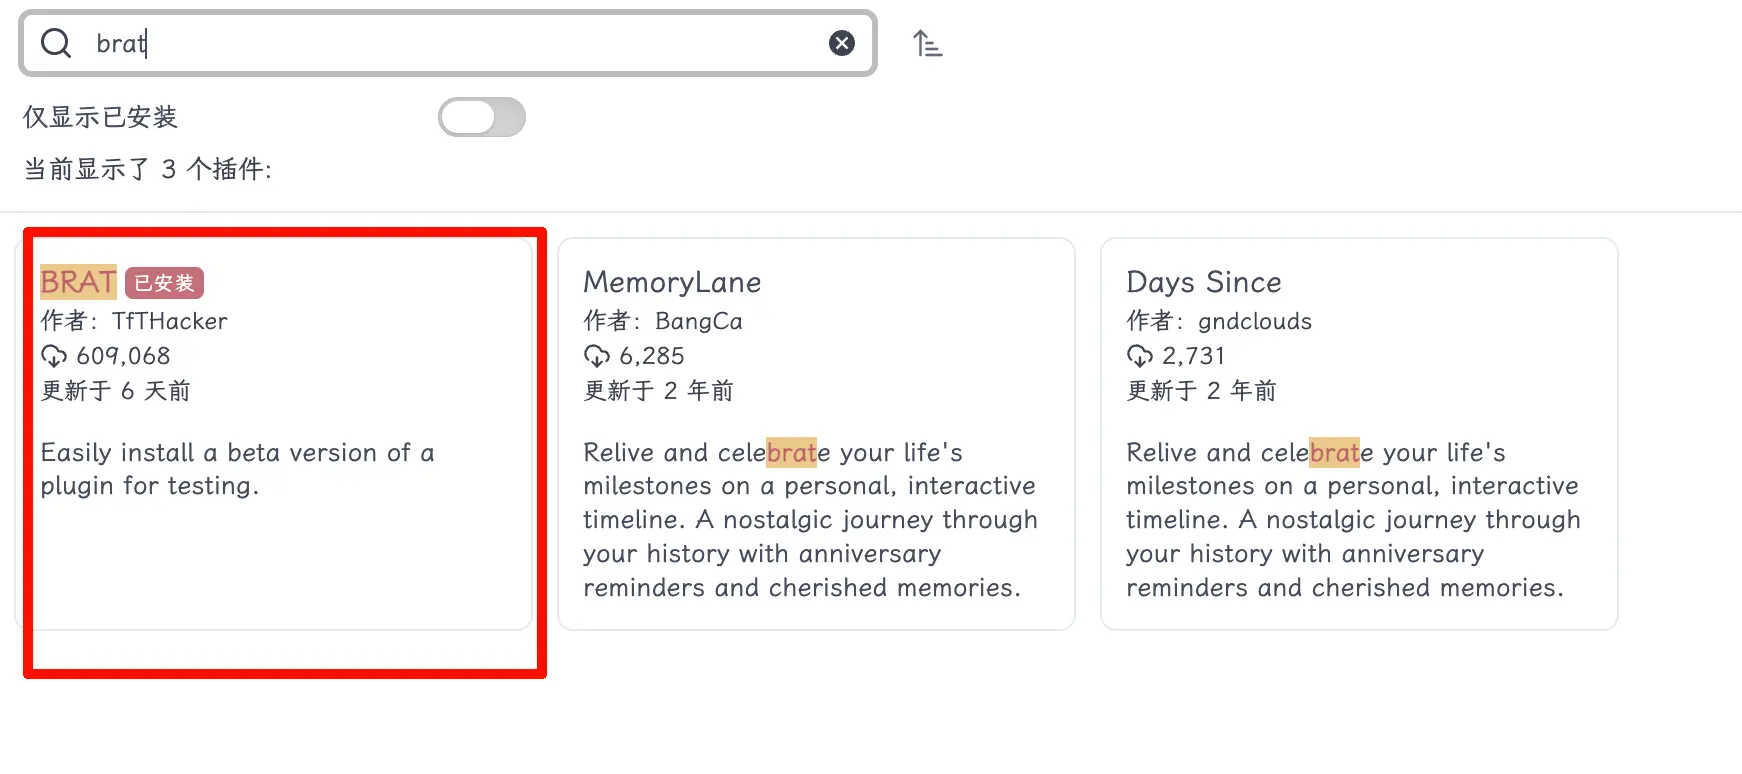Click the magnifier search icon
This screenshot has height=774, width=1742.
coord(56,43)
